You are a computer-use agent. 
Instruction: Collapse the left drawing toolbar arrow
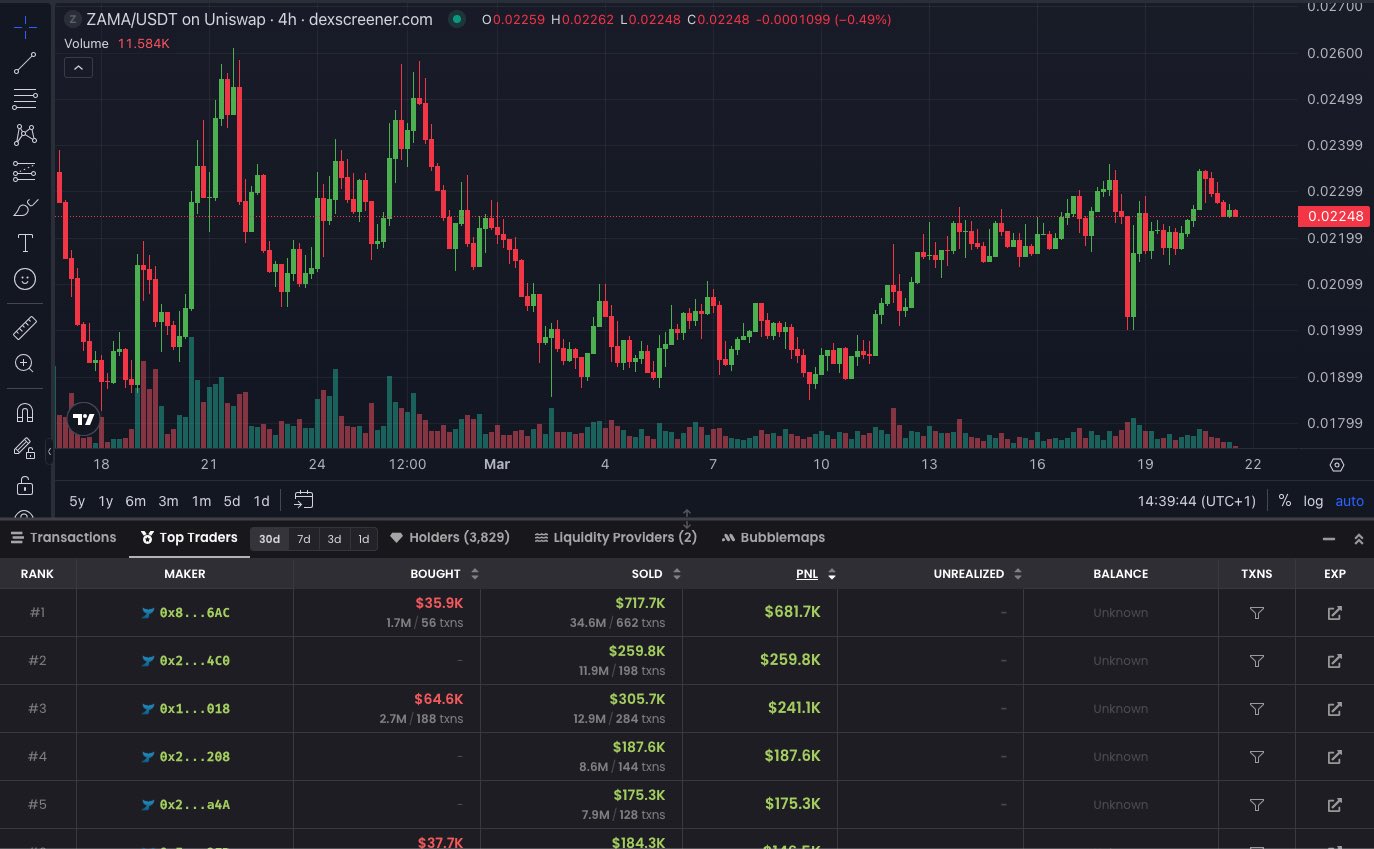[x=49, y=452]
